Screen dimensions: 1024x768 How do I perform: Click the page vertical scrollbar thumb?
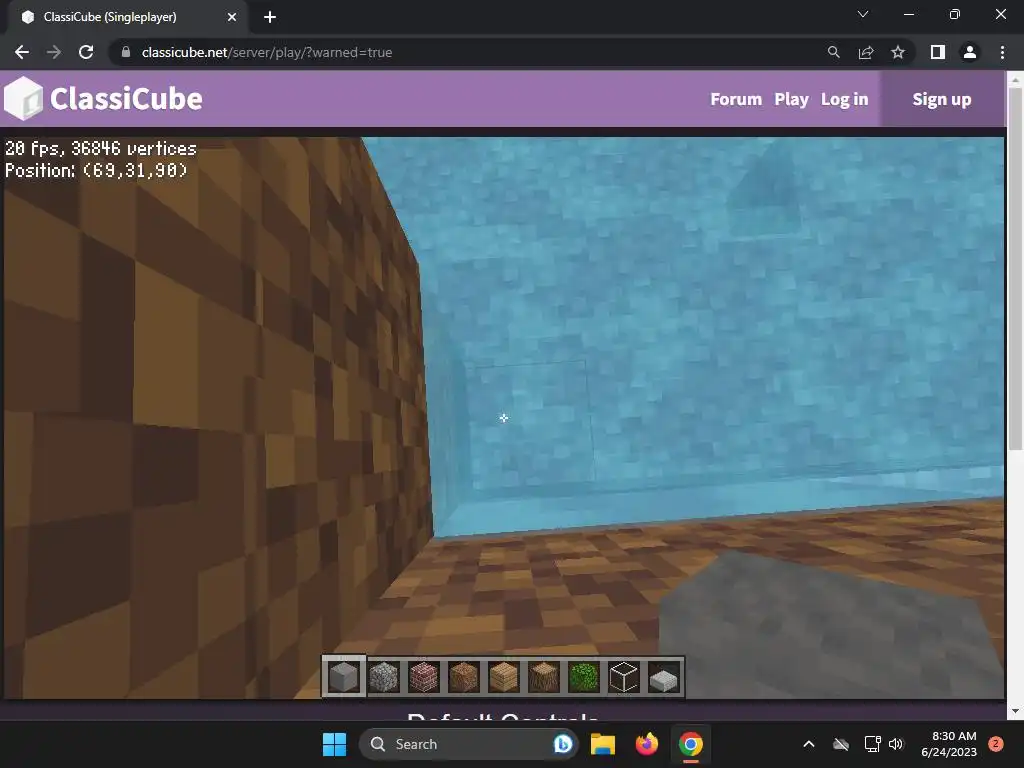[x=1015, y=268]
